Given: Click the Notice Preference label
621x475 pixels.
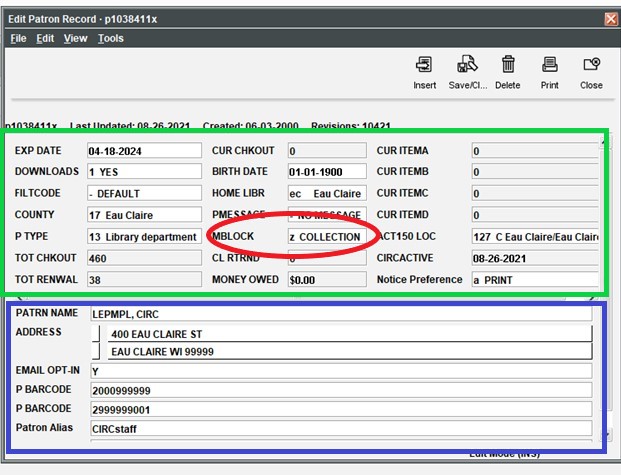Looking at the screenshot, I should pos(419,279).
